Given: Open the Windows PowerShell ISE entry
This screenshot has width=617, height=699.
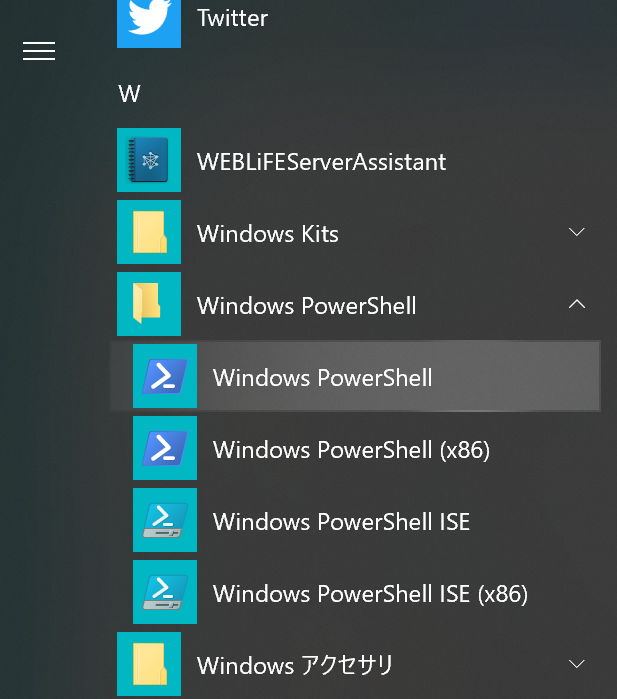Looking at the screenshot, I should coord(341,521).
